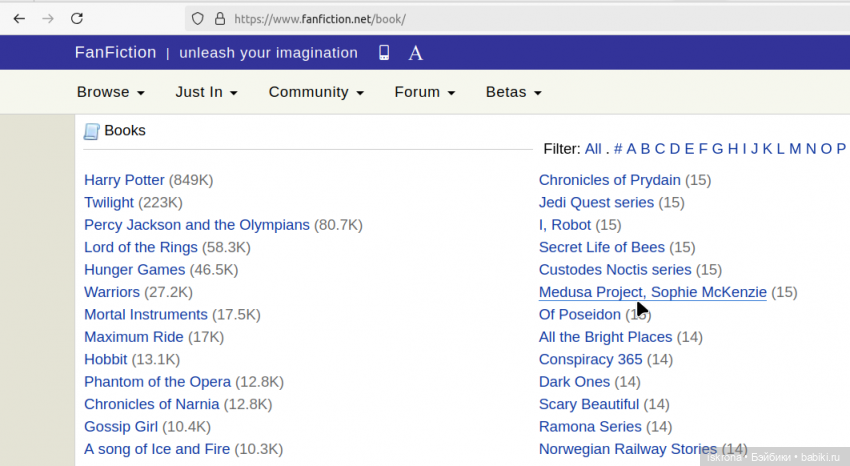Open Medusa Project, Sophie McKenzie link

pos(652,292)
